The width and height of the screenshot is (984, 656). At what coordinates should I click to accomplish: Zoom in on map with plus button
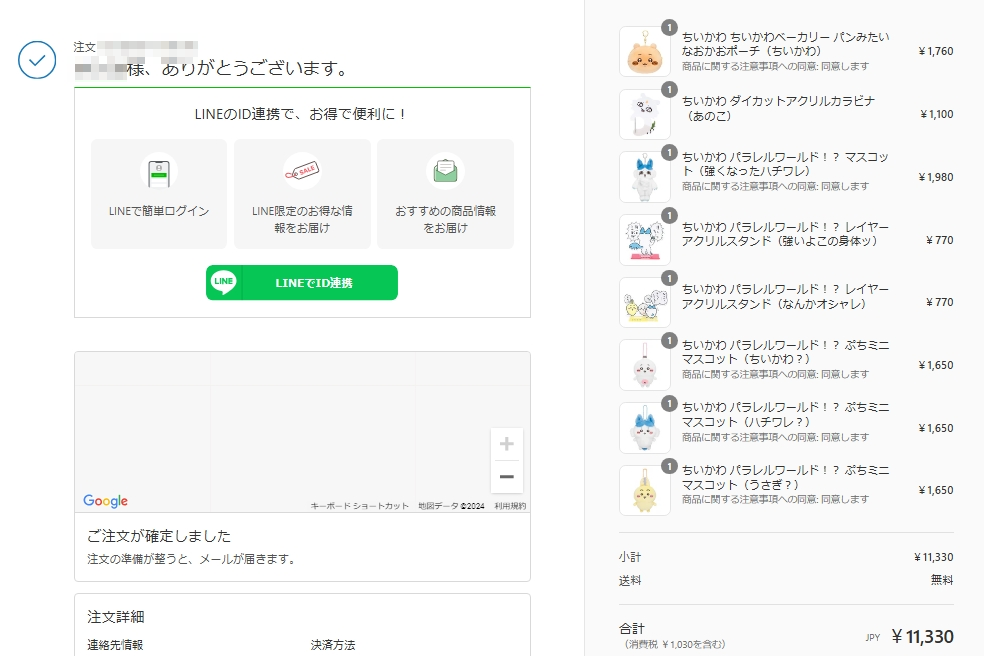tap(506, 444)
